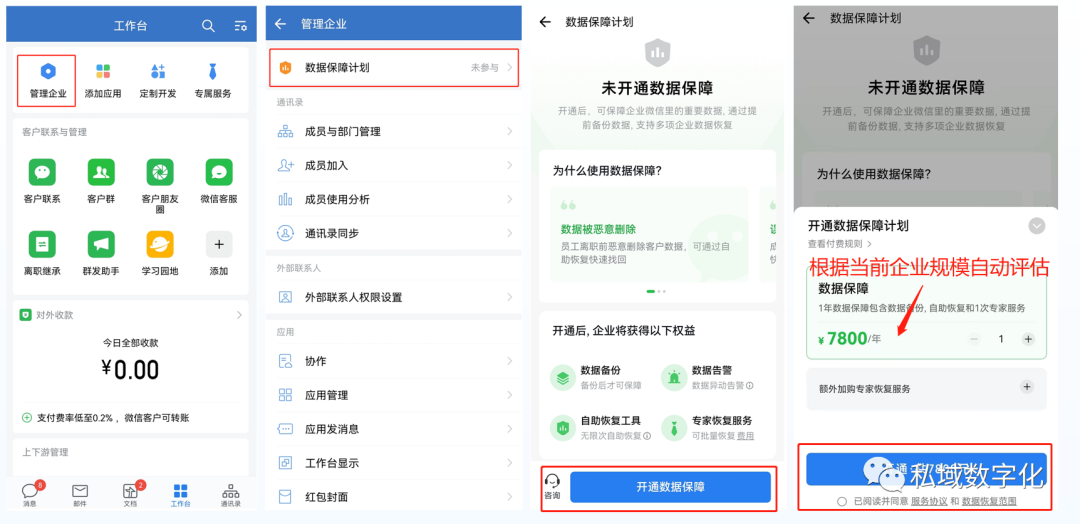Open the 数据保障计划 row

(x=394, y=68)
